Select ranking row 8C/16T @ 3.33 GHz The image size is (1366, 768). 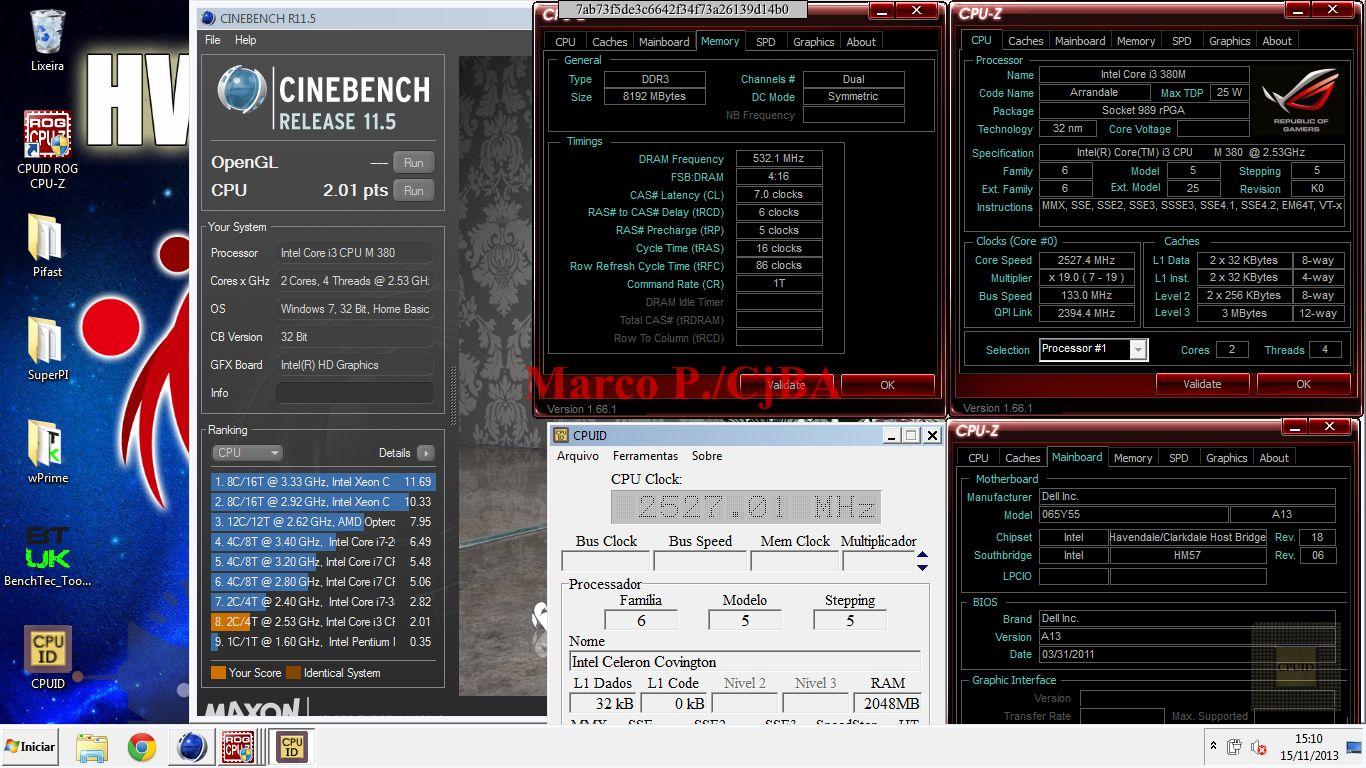pyautogui.click(x=322, y=482)
